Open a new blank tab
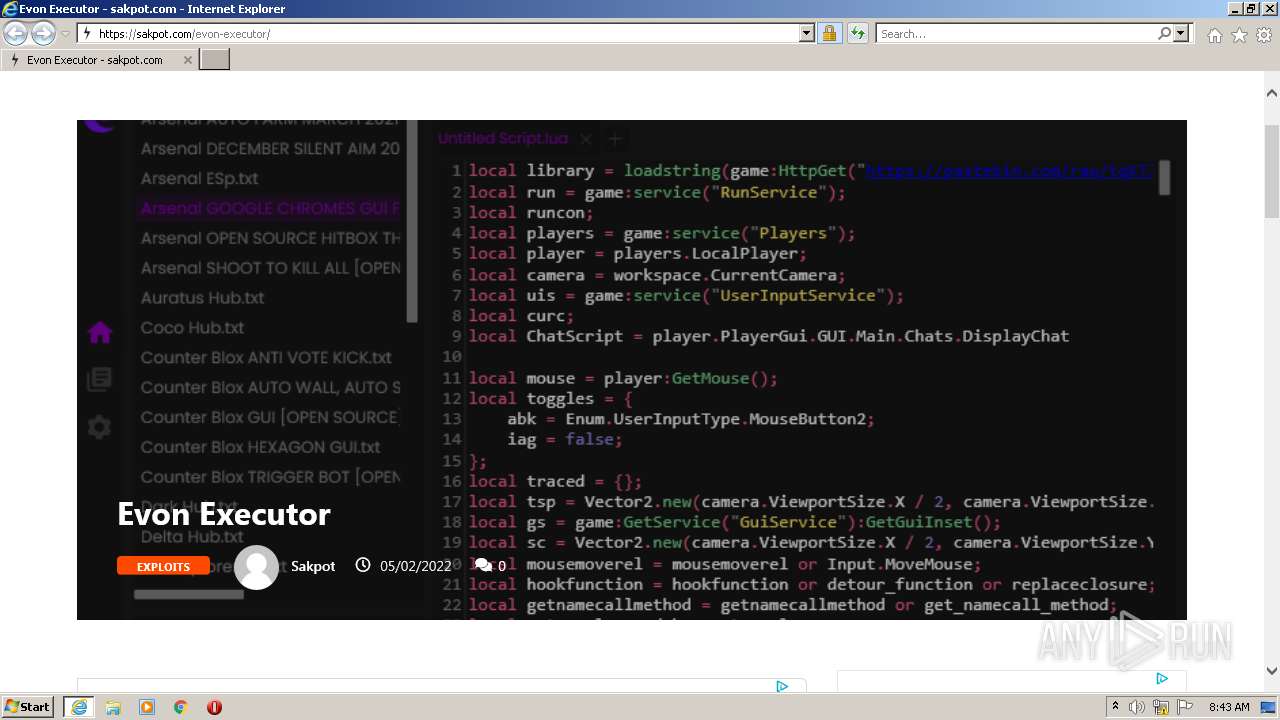Screen dimensions: 1280x720 [215, 60]
